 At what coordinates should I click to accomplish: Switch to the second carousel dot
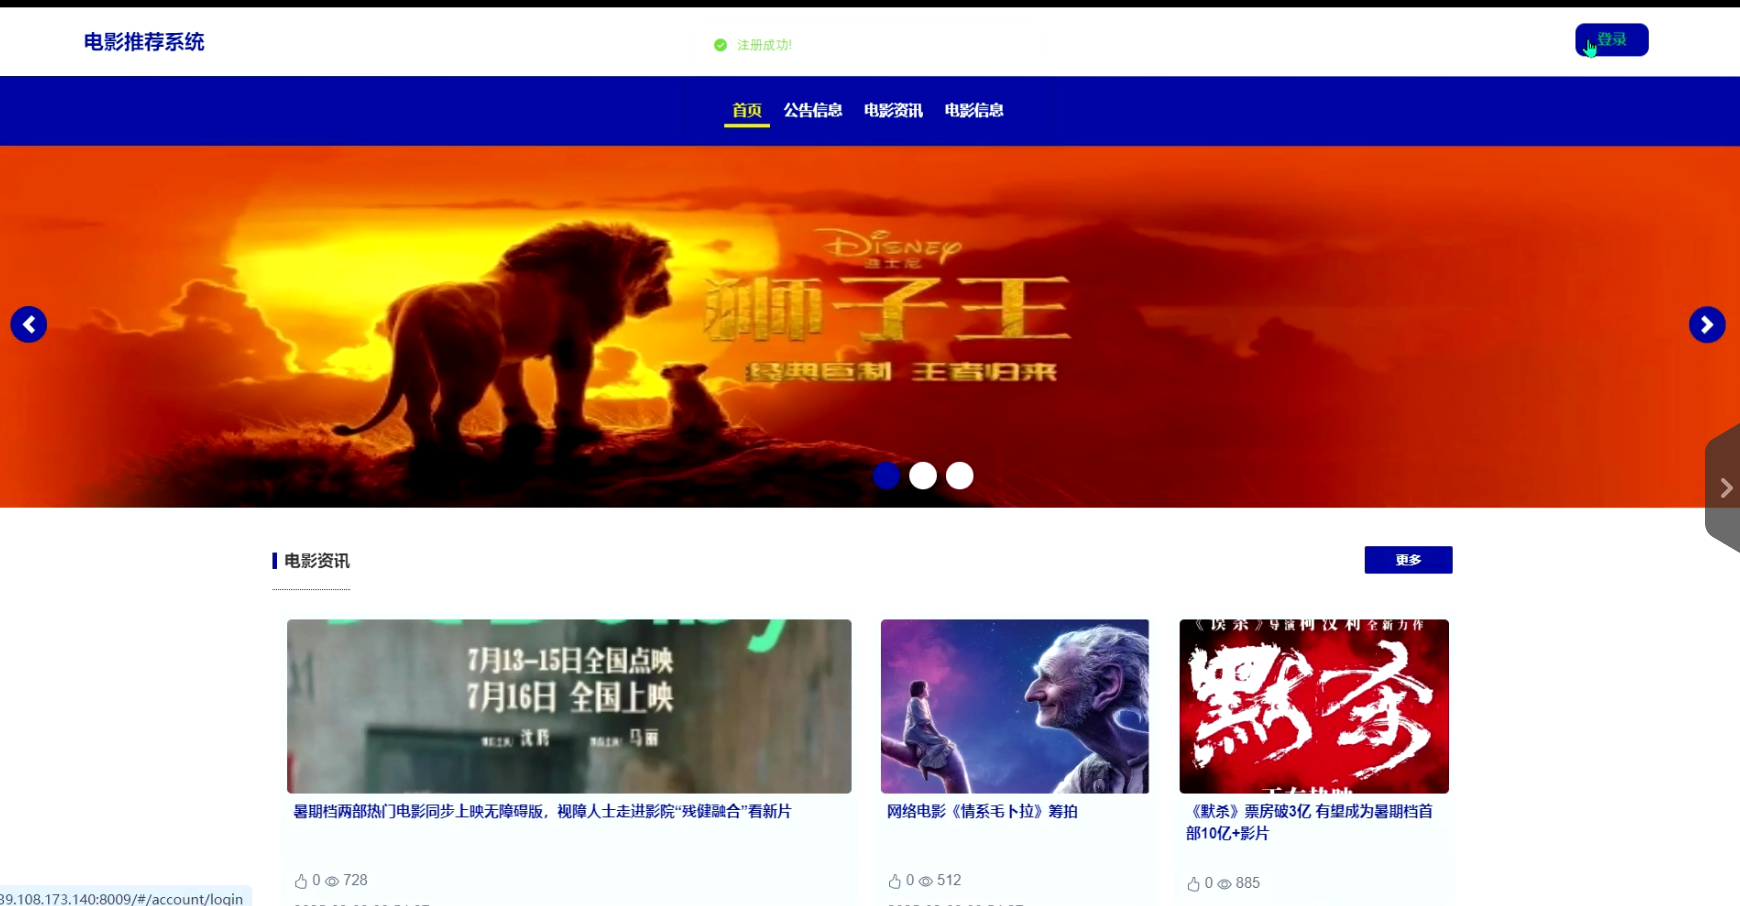pyautogui.click(x=923, y=475)
